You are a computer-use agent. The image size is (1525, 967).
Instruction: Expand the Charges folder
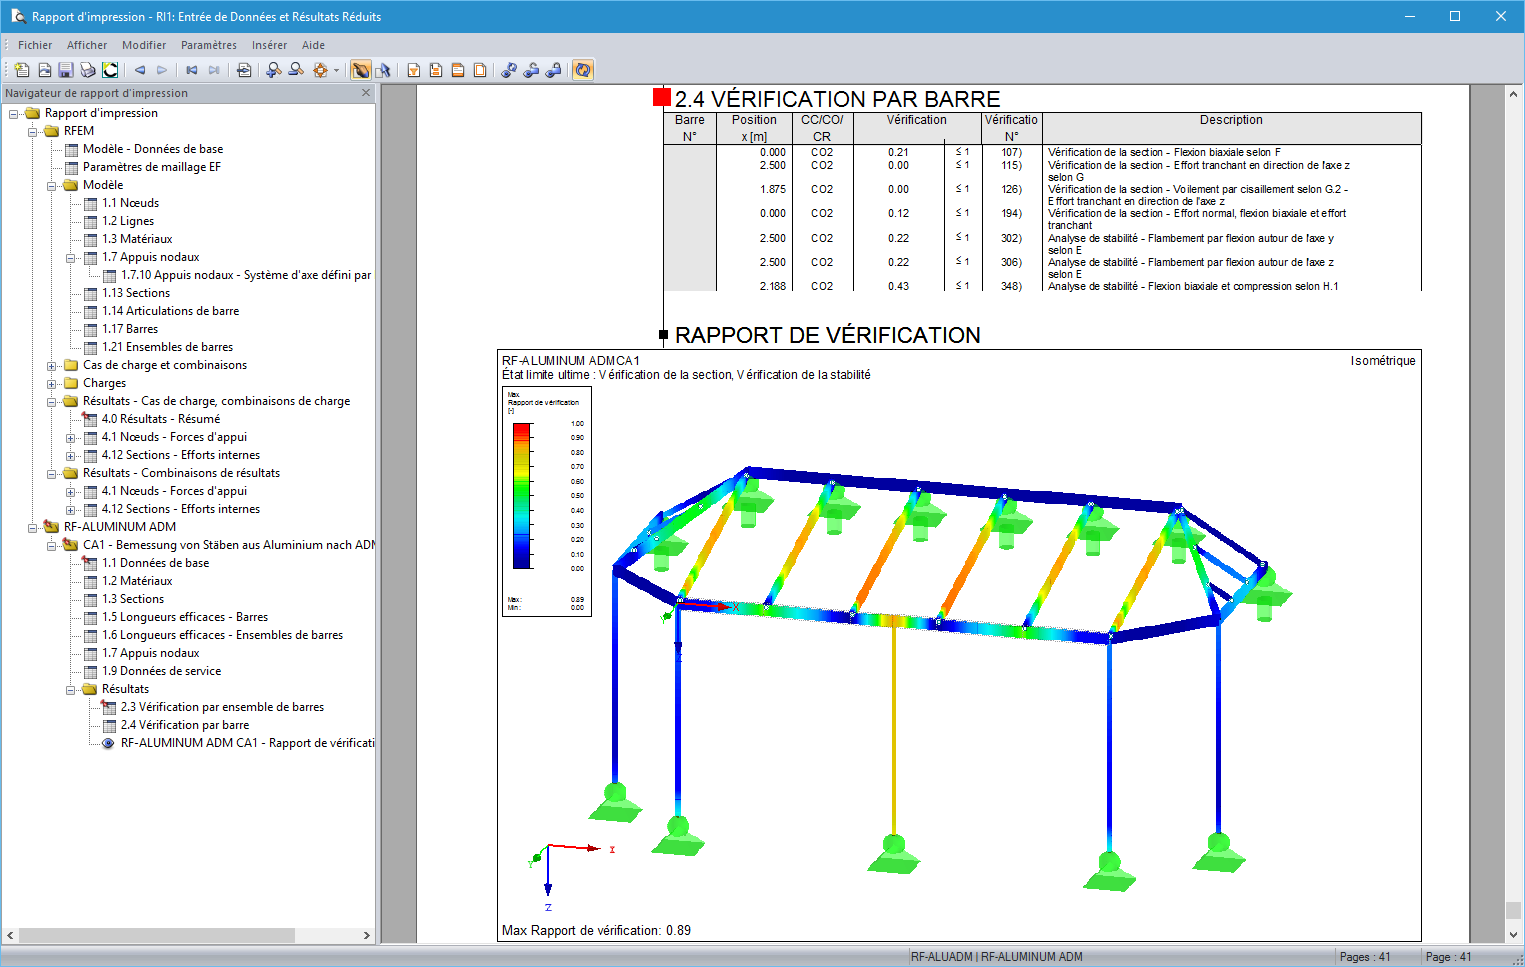click(52, 383)
